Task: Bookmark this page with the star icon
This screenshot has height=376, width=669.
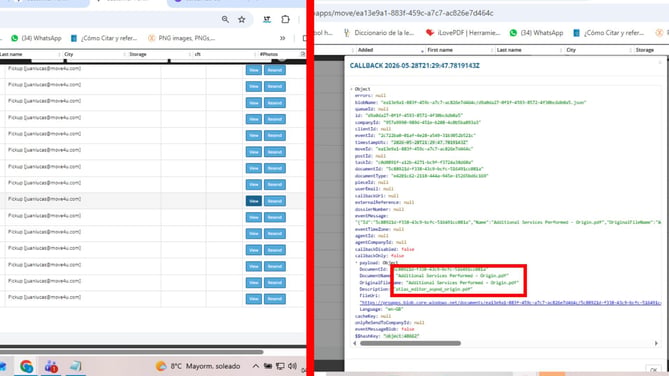Action: point(241,19)
